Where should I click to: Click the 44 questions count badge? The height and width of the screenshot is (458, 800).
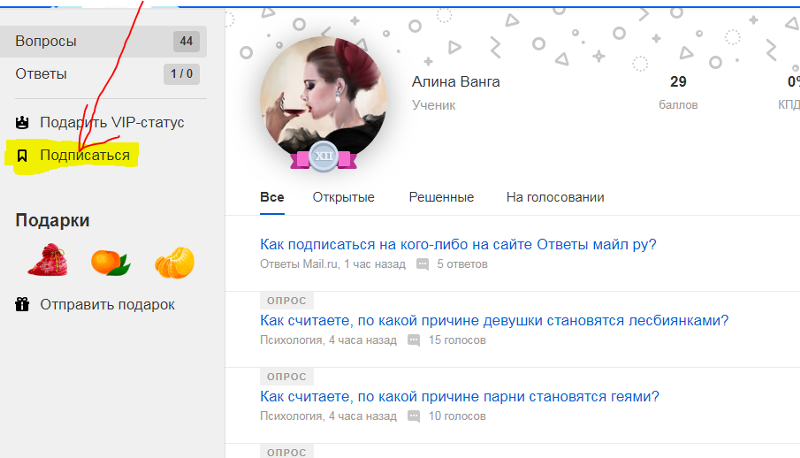tap(186, 41)
